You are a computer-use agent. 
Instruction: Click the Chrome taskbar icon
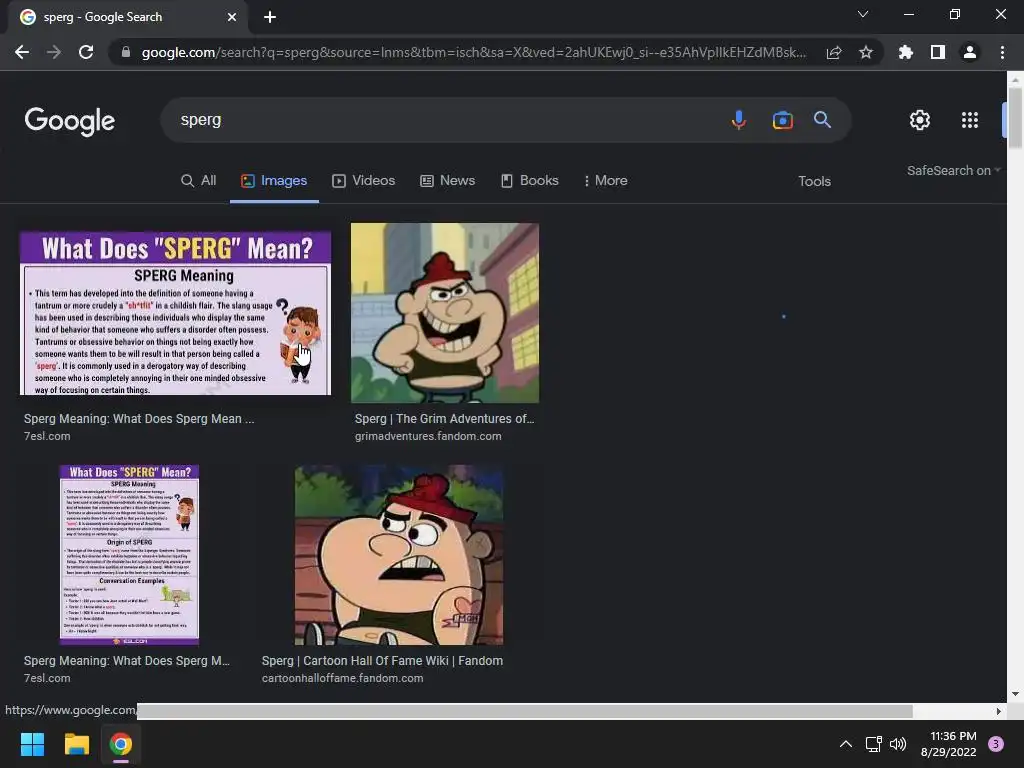pos(121,744)
